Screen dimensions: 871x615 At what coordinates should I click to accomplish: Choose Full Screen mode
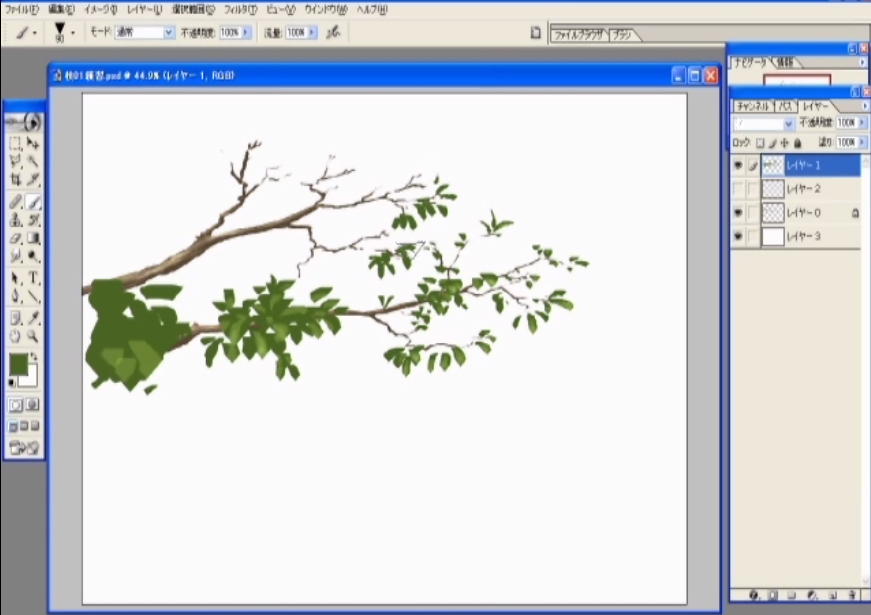[x=35, y=427]
